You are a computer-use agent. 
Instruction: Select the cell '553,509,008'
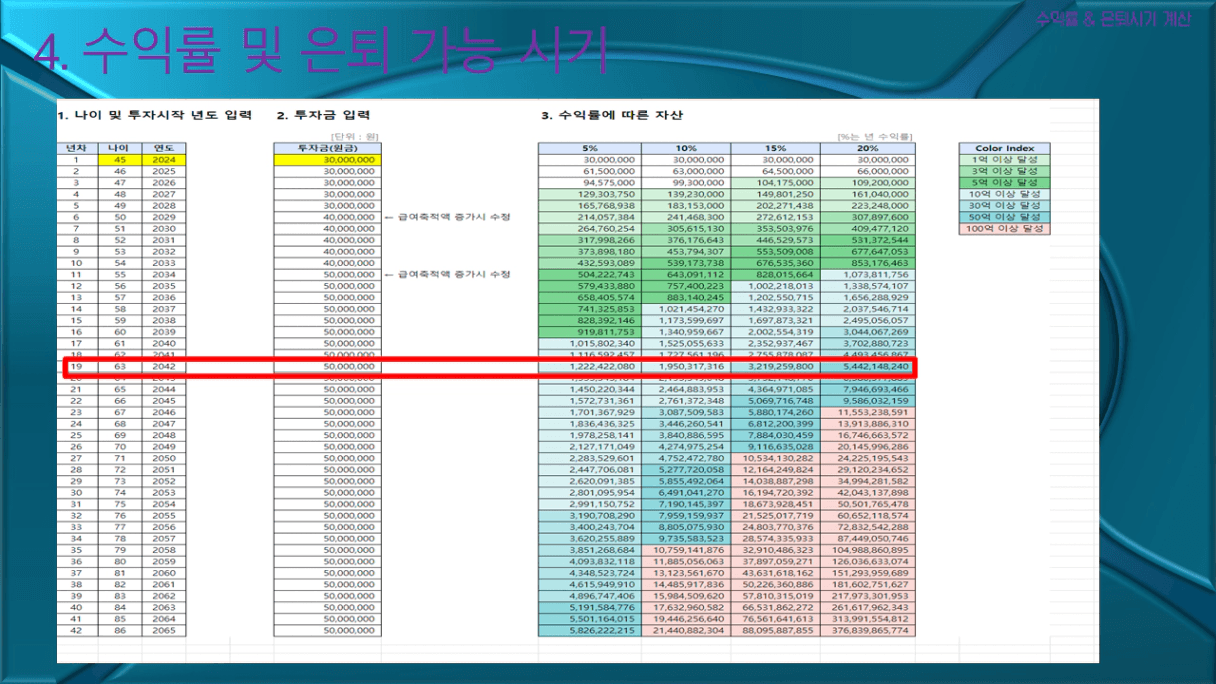tap(775, 252)
